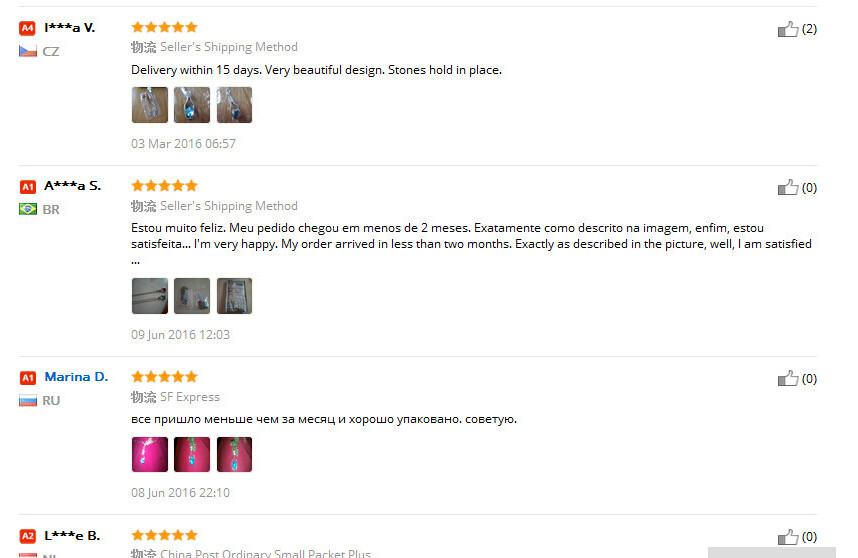Open first photo in I***a V.'s review

point(150,104)
